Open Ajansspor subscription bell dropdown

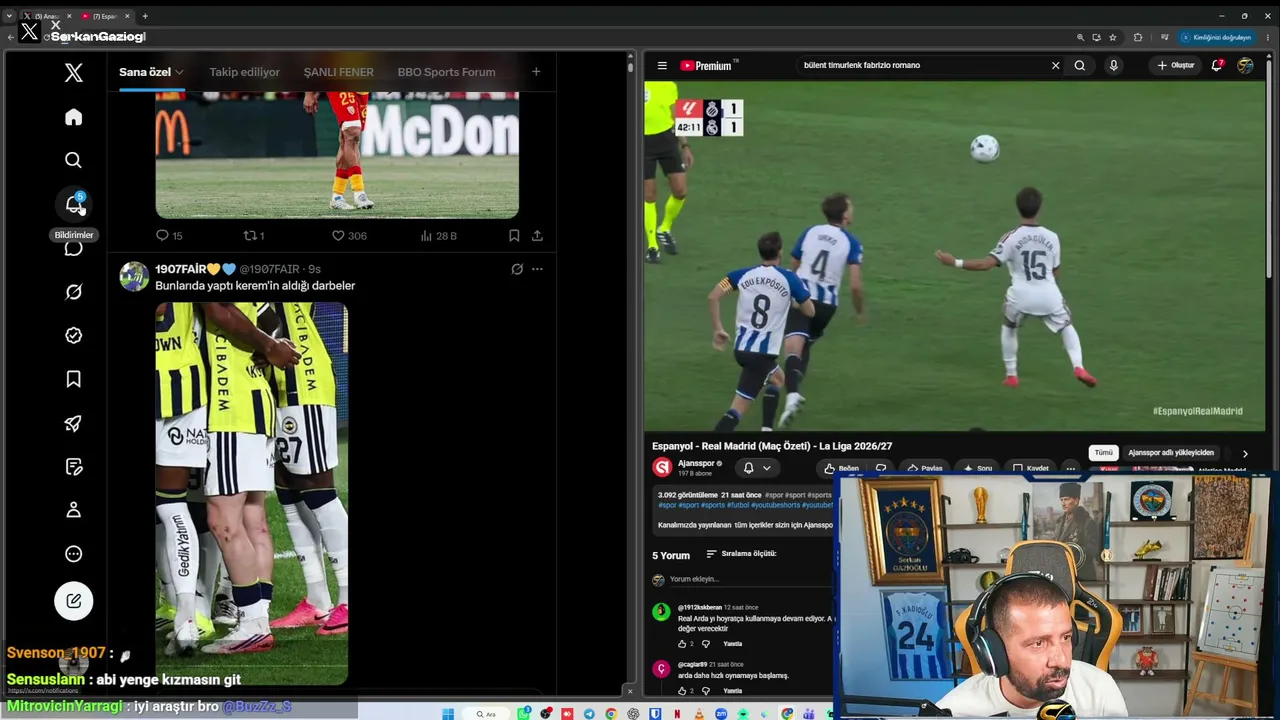click(x=757, y=468)
